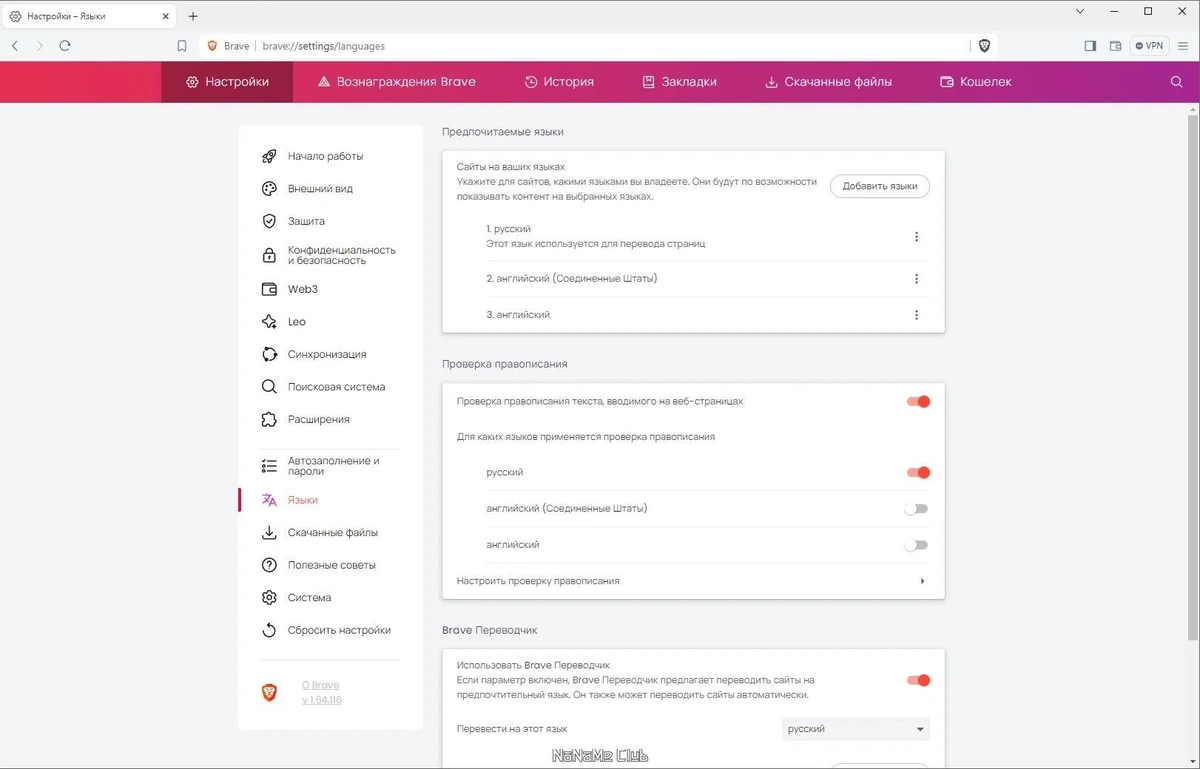Select the Защита sidebar text label
The height and width of the screenshot is (769, 1200).
pos(306,221)
